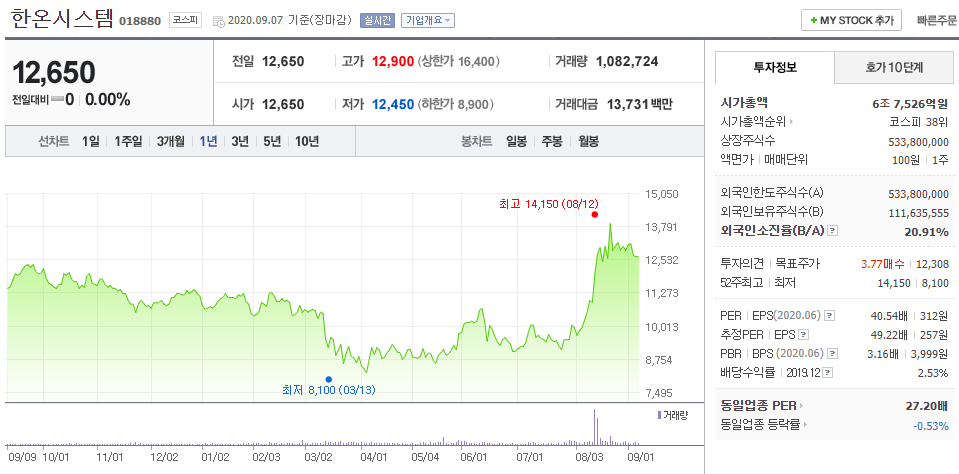This screenshot has width=959, height=474.
Task: Click help icon next to PER EPS(2020.06)
Action: [829, 316]
